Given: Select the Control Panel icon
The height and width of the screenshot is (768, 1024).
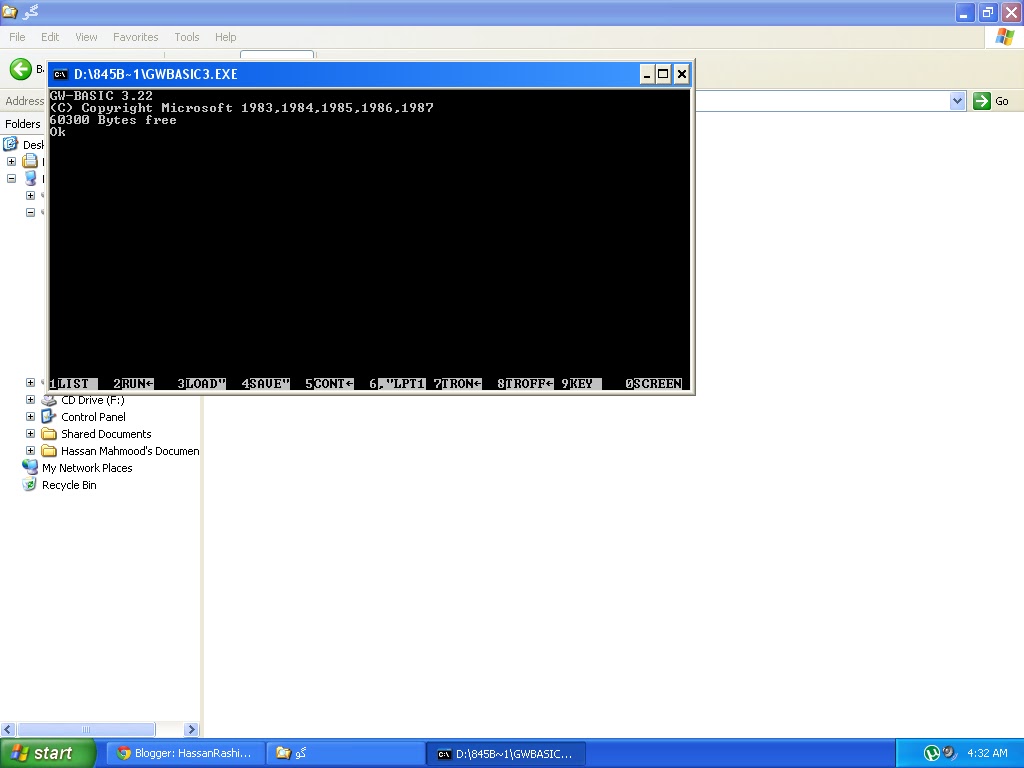Looking at the screenshot, I should coord(49,417).
